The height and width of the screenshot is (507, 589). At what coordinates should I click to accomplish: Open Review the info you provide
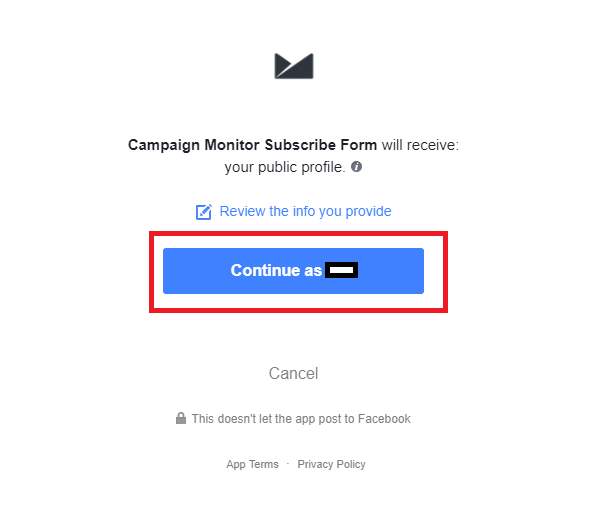tap(305, 211)
